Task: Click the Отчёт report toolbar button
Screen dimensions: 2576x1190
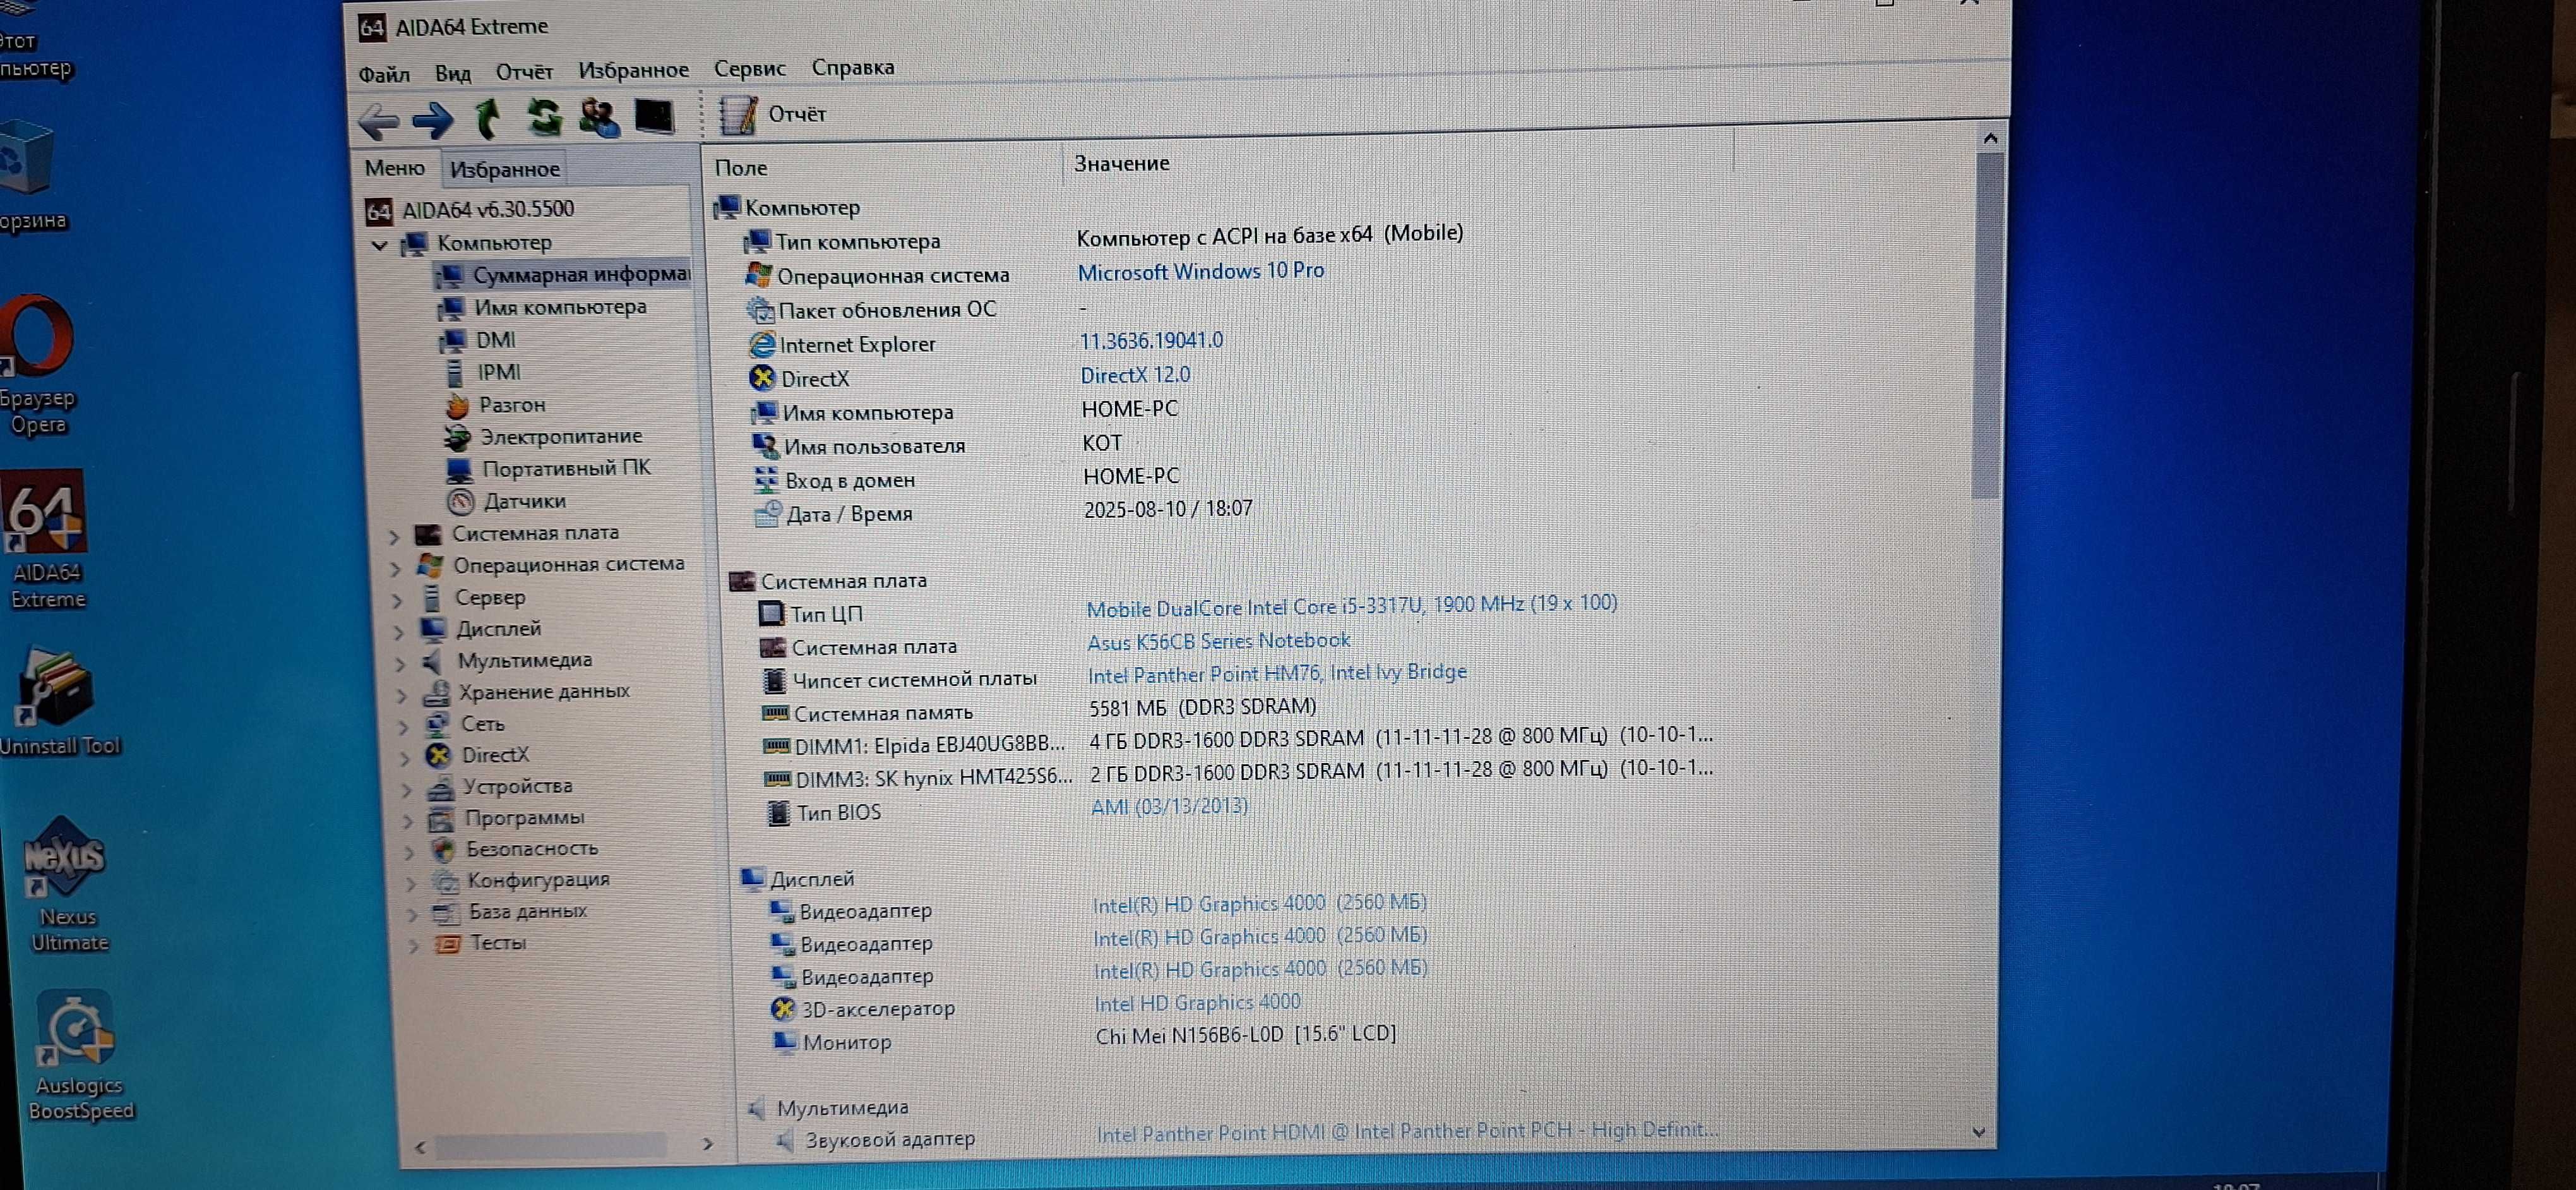Action: click(774, 114)
